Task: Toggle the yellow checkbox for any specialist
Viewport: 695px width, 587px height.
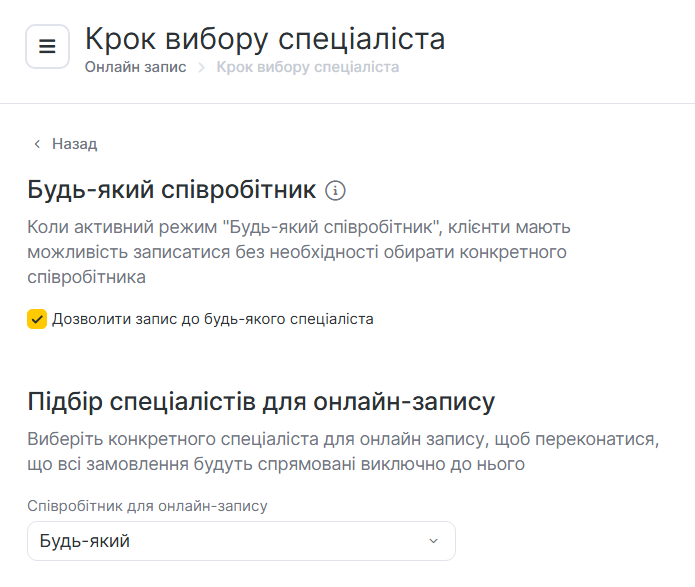Action: [37, 319]
